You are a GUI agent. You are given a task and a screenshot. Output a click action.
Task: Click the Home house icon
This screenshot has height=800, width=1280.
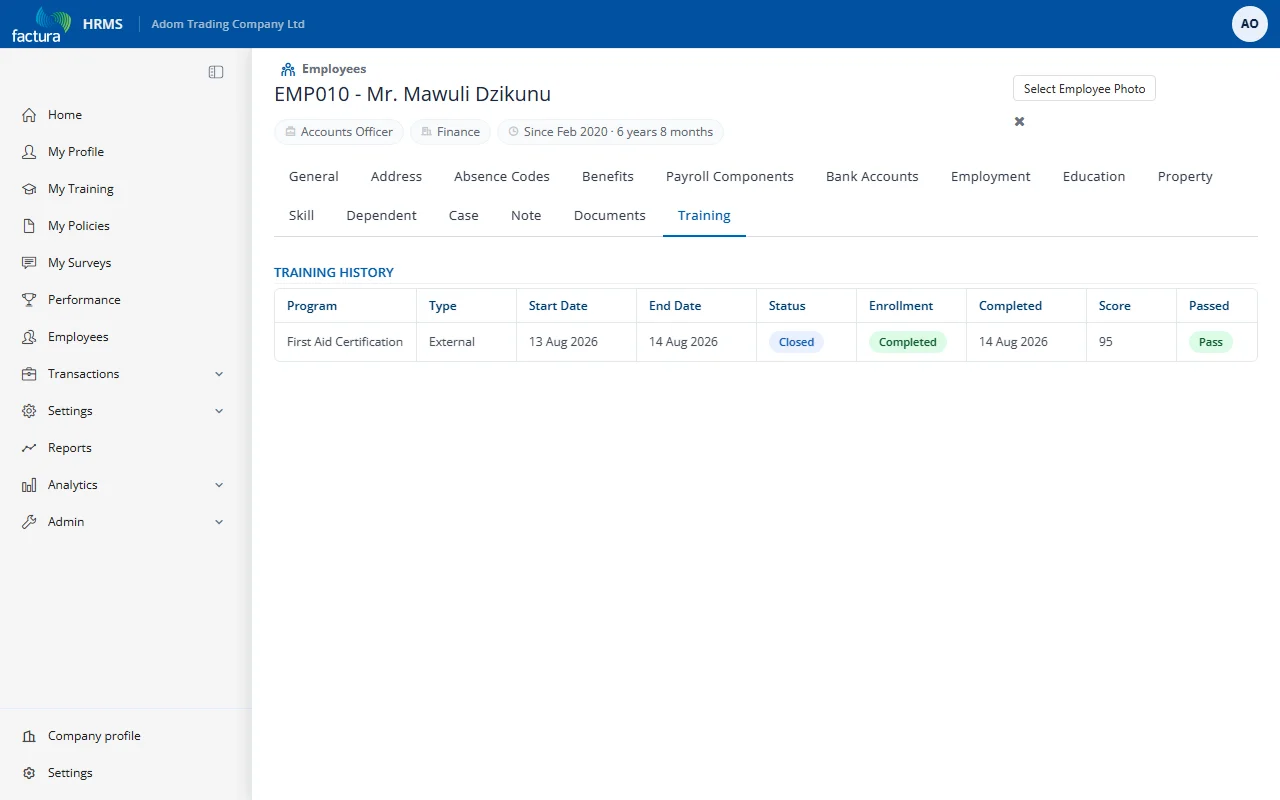[x=29, y=115]
